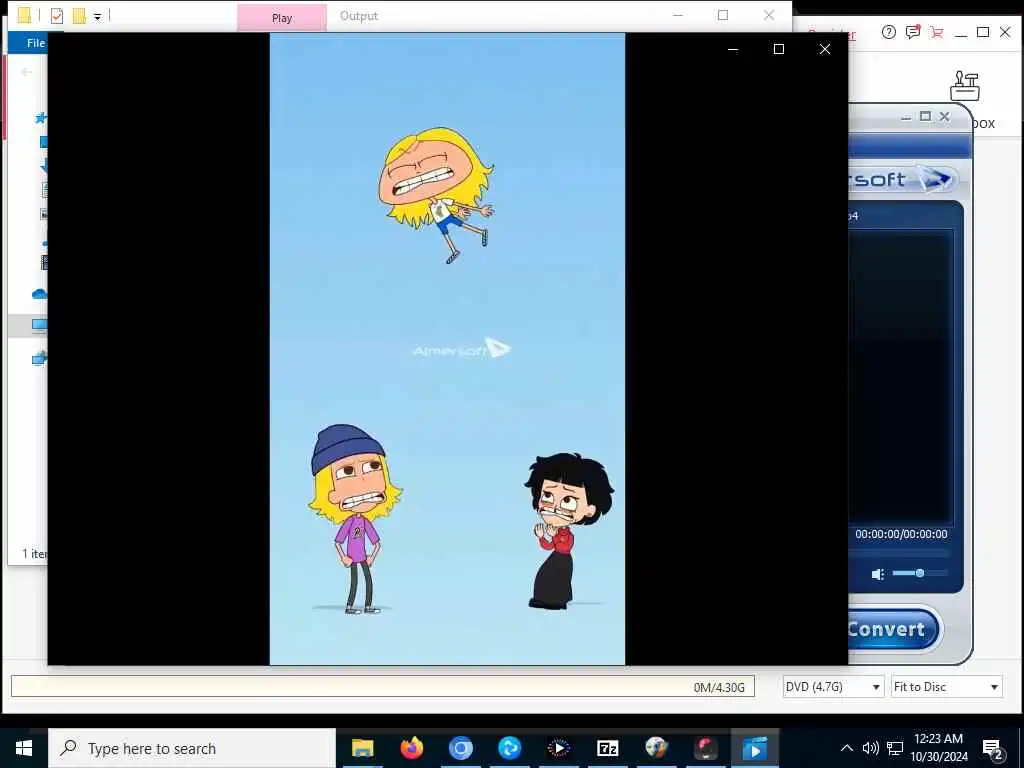This screenshot has height=768, width=1024.
Task: Open the help question mark icon
Action: tap(888, 32)
